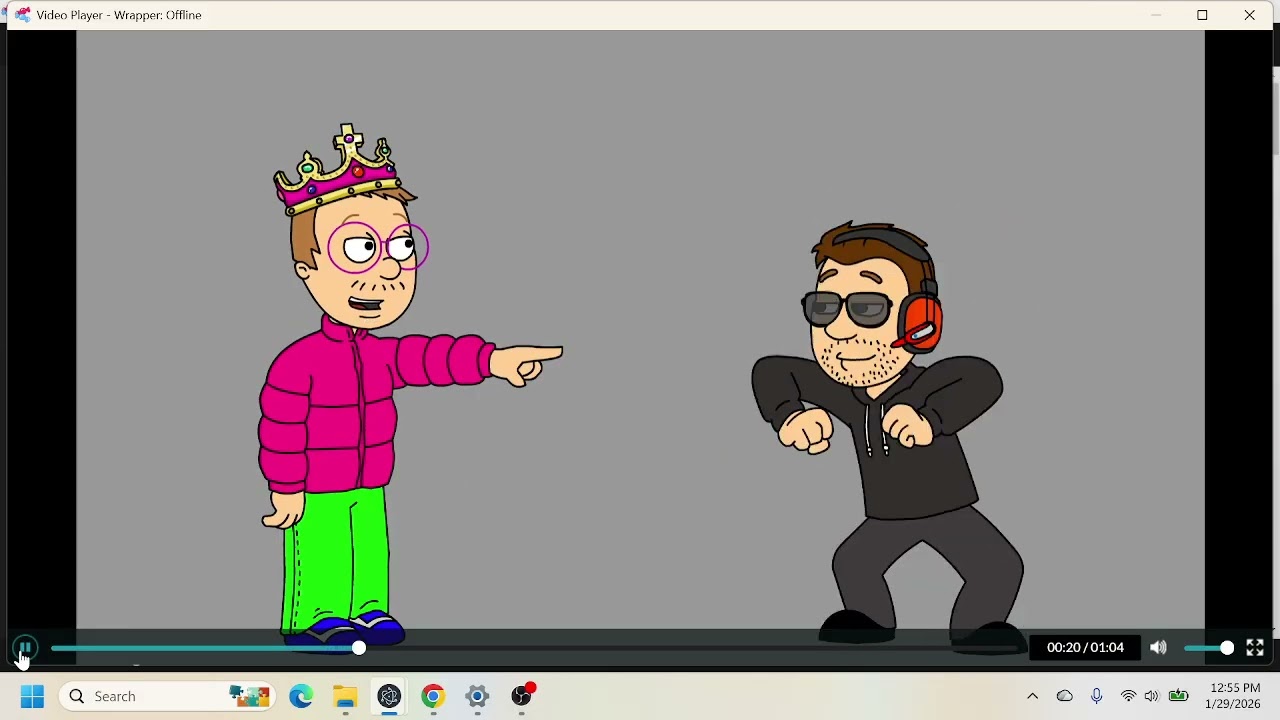Click the video progress bar handle

point(359,648)
